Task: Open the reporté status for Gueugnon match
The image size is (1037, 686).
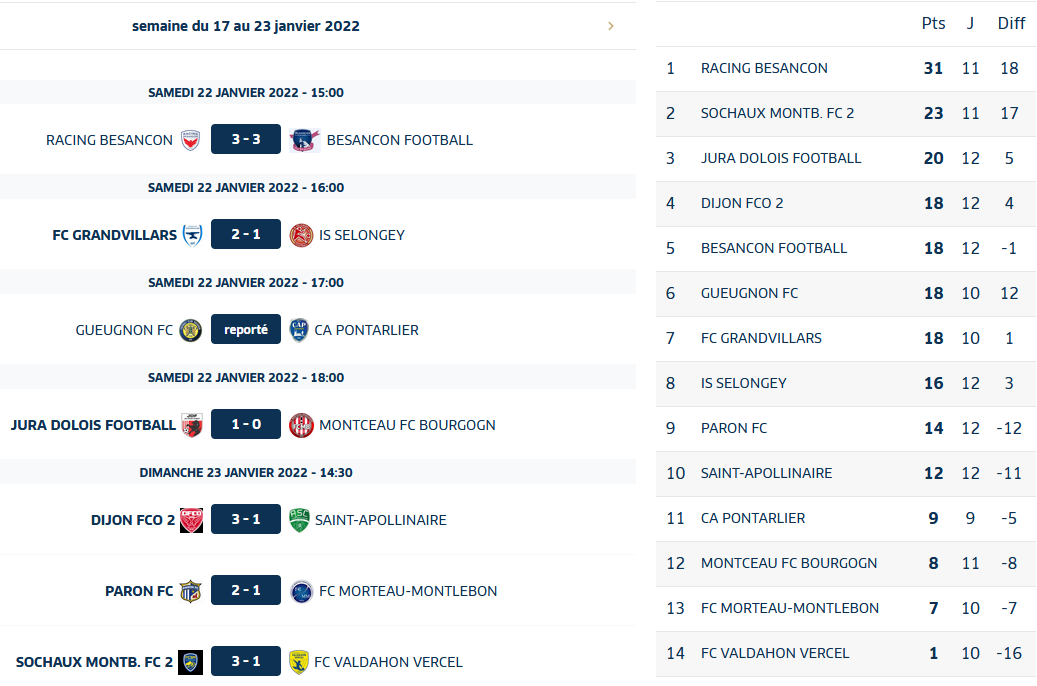Action: 246,330
